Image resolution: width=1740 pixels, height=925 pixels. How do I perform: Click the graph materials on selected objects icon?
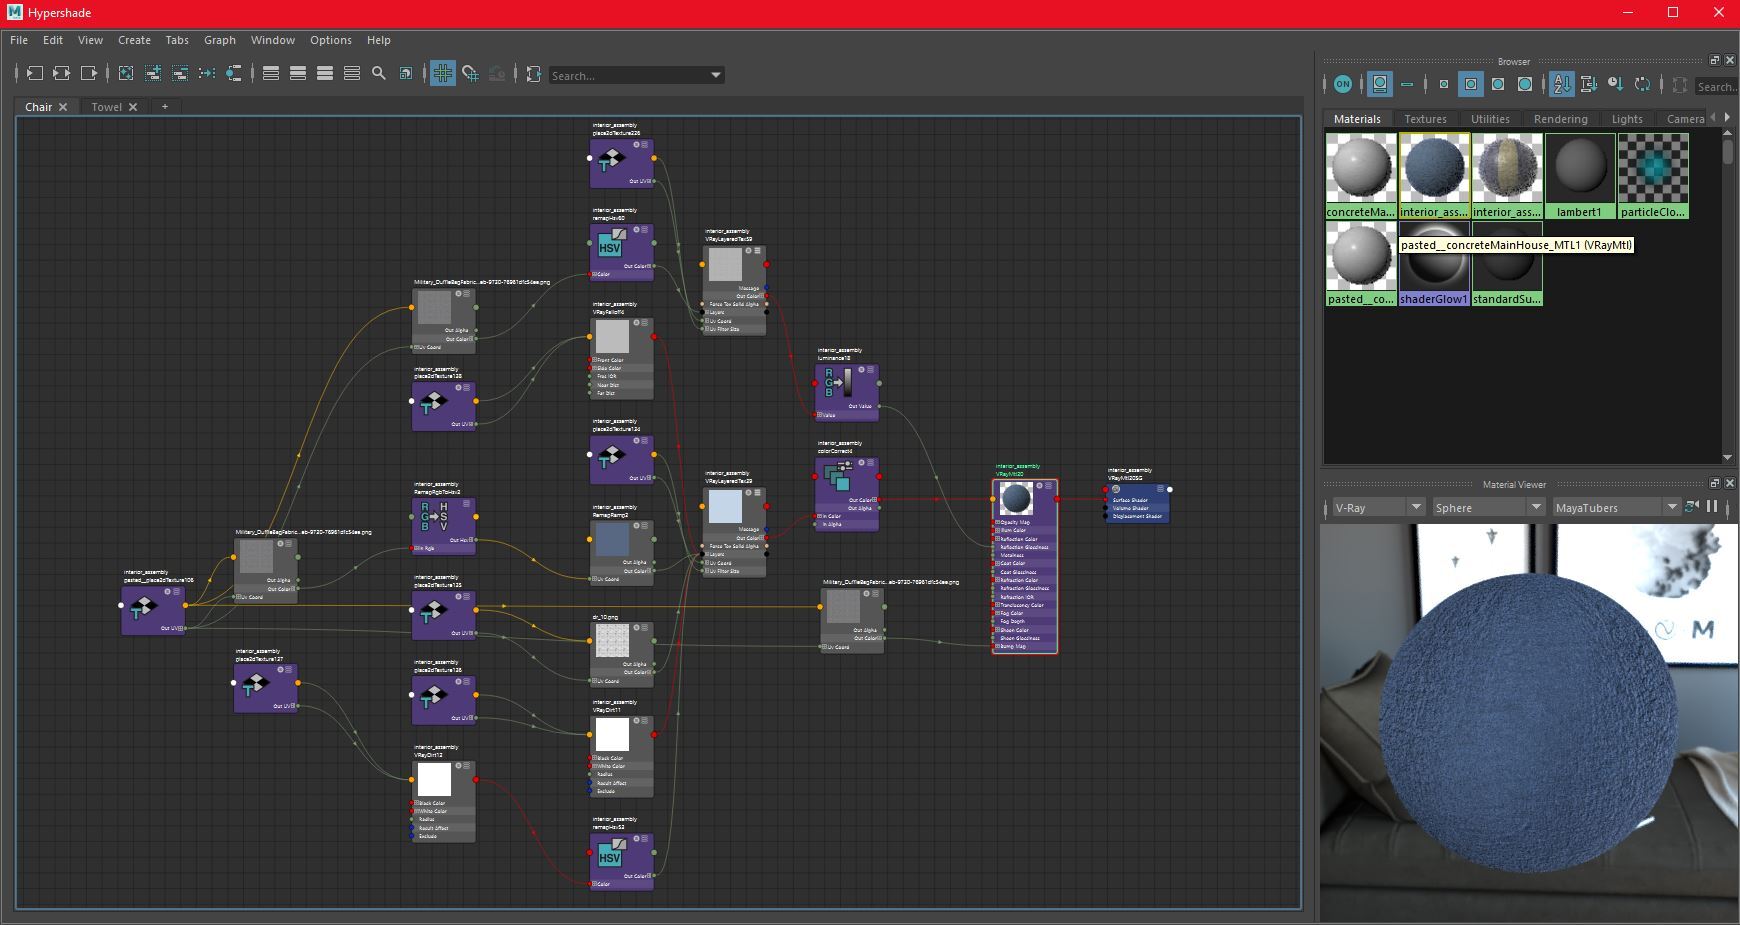234,73
